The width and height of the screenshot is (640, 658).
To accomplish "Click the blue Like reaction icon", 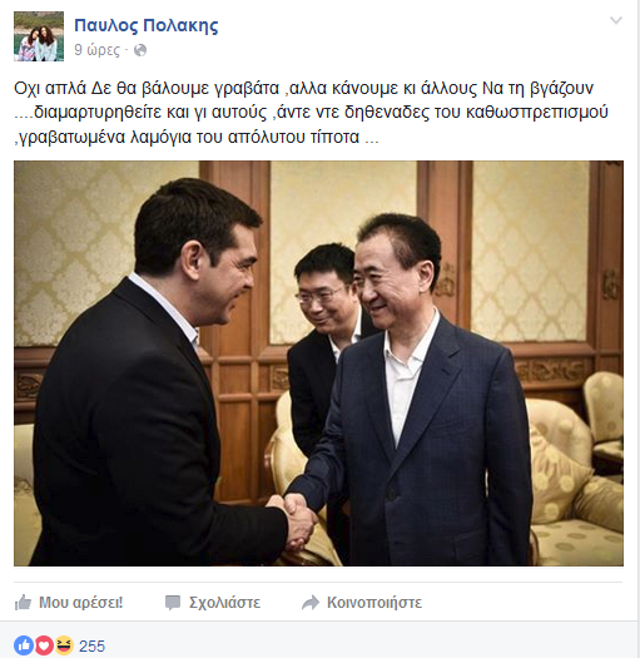I will pyautogui.click(x=24, y=646).
